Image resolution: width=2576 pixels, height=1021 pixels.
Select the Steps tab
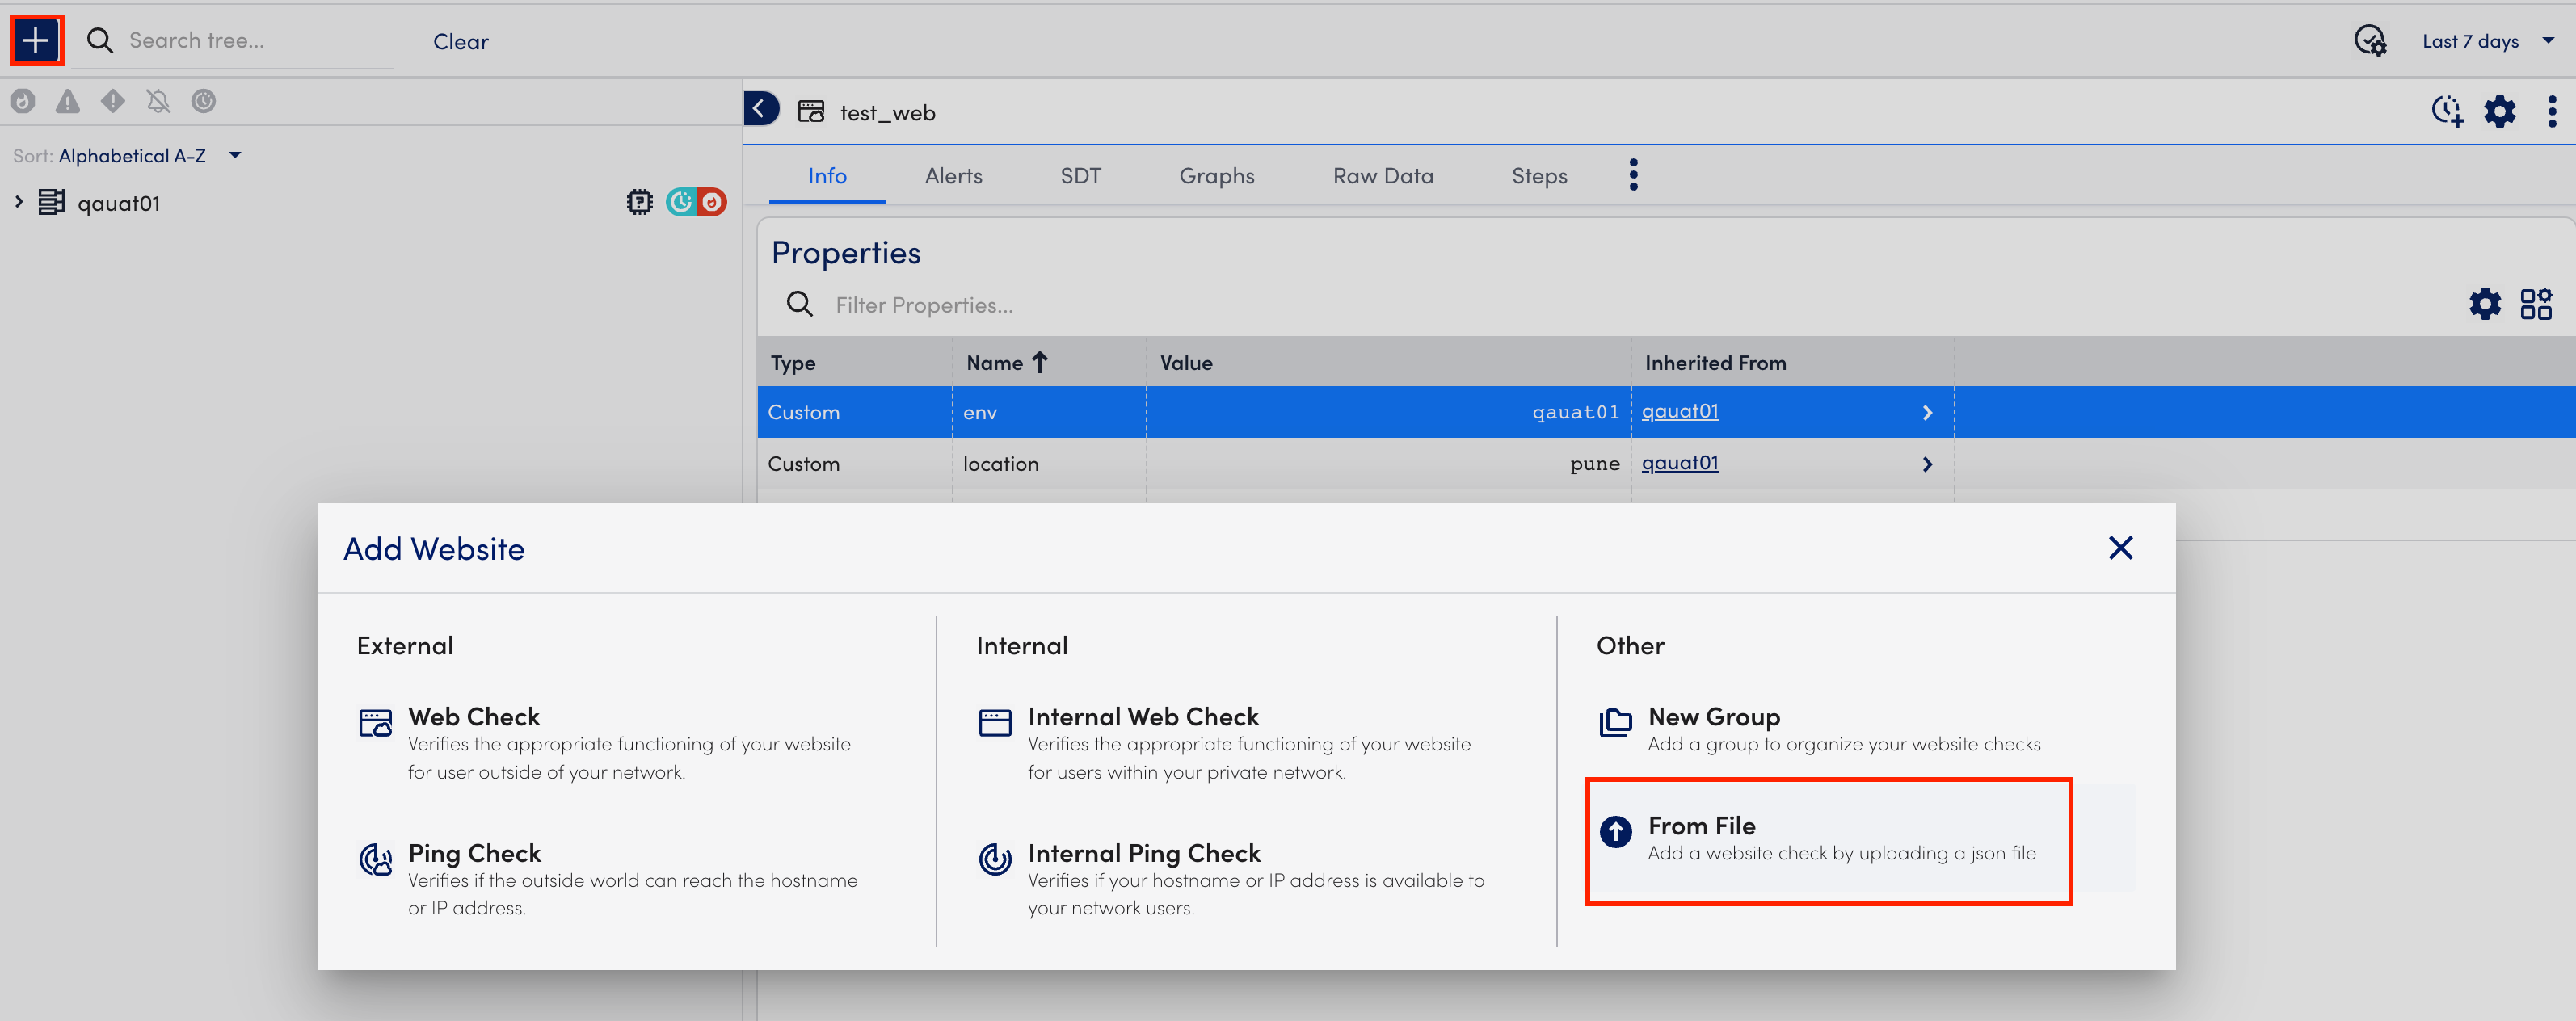(1538, 174)
